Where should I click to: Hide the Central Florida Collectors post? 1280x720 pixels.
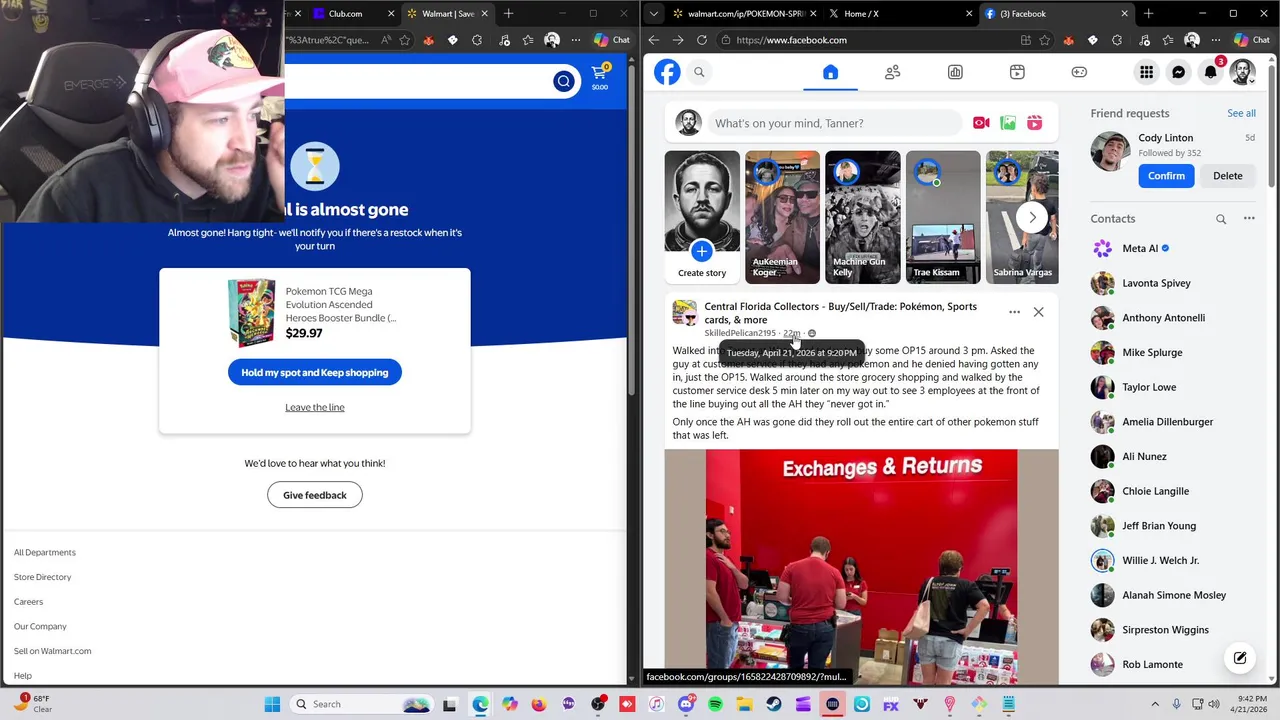click(1038, 312)
